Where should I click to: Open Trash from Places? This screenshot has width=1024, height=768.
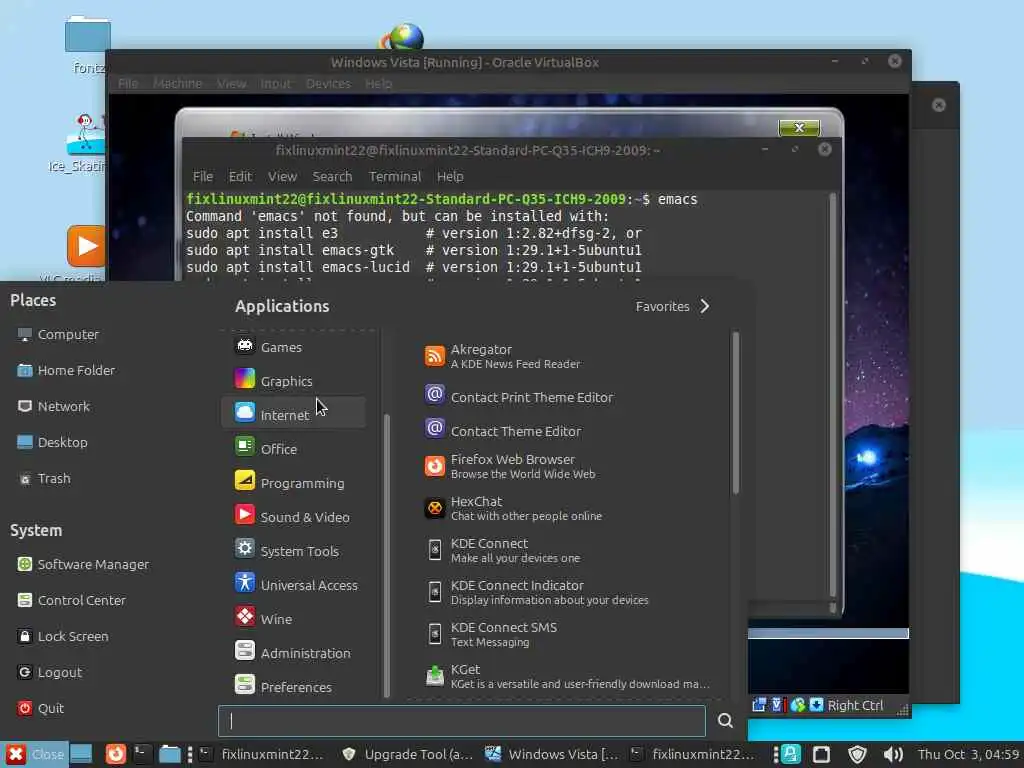tap(44, 478)
